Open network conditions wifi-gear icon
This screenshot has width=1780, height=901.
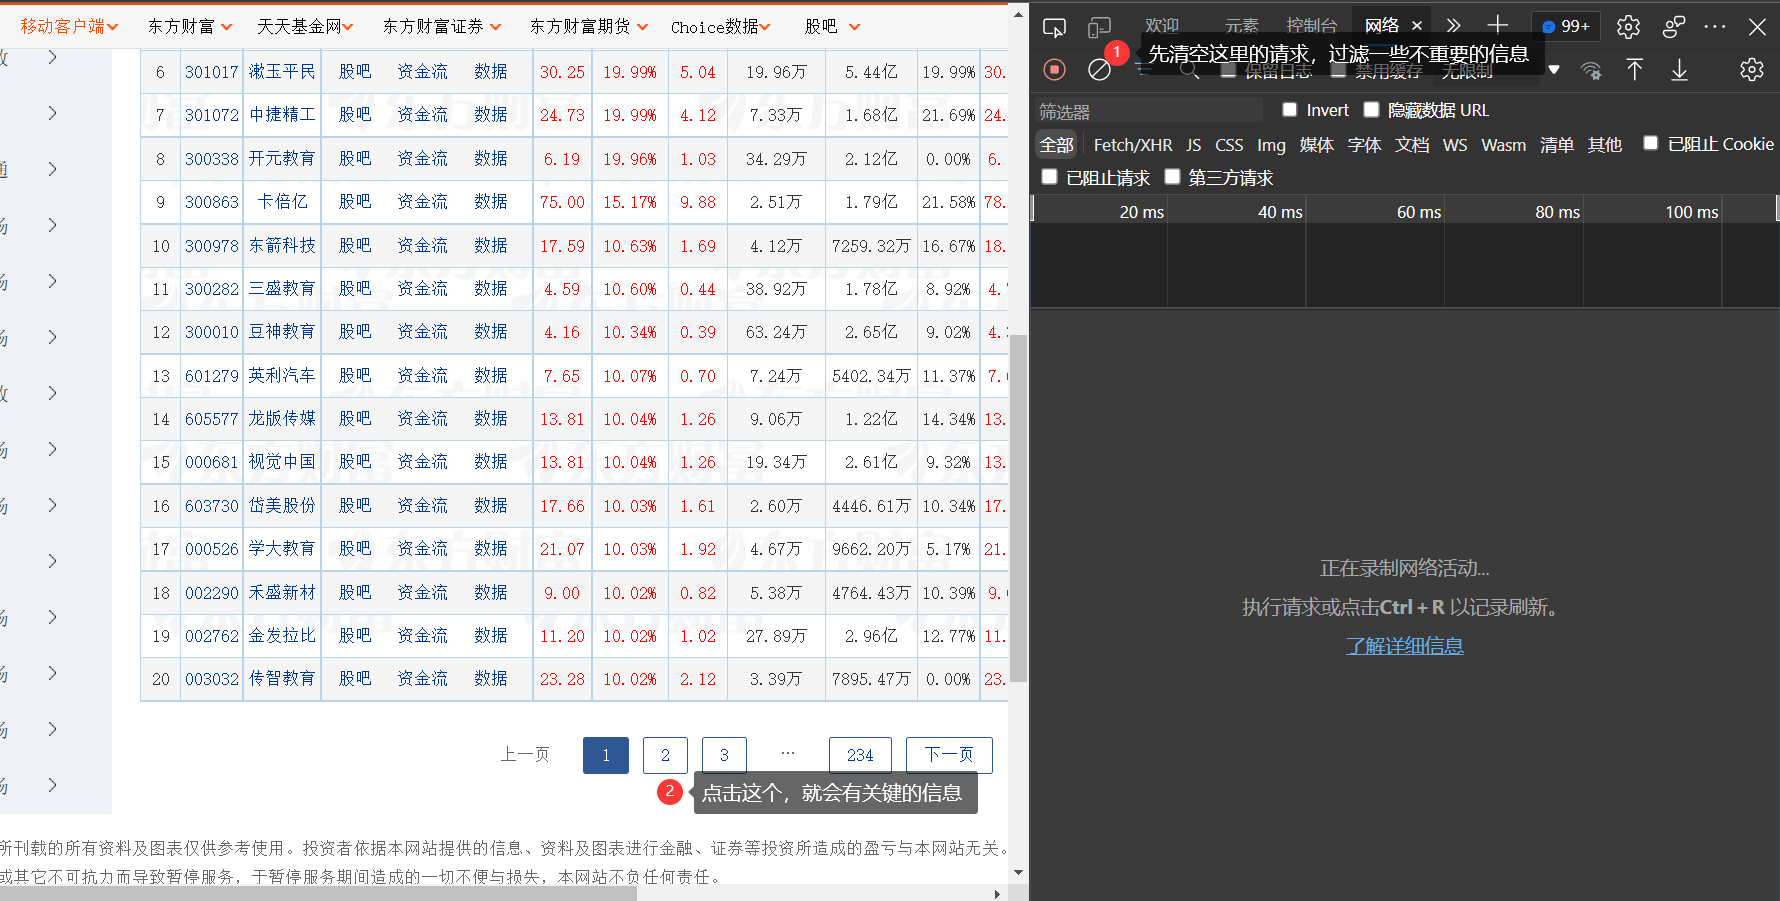point(1591,70)
